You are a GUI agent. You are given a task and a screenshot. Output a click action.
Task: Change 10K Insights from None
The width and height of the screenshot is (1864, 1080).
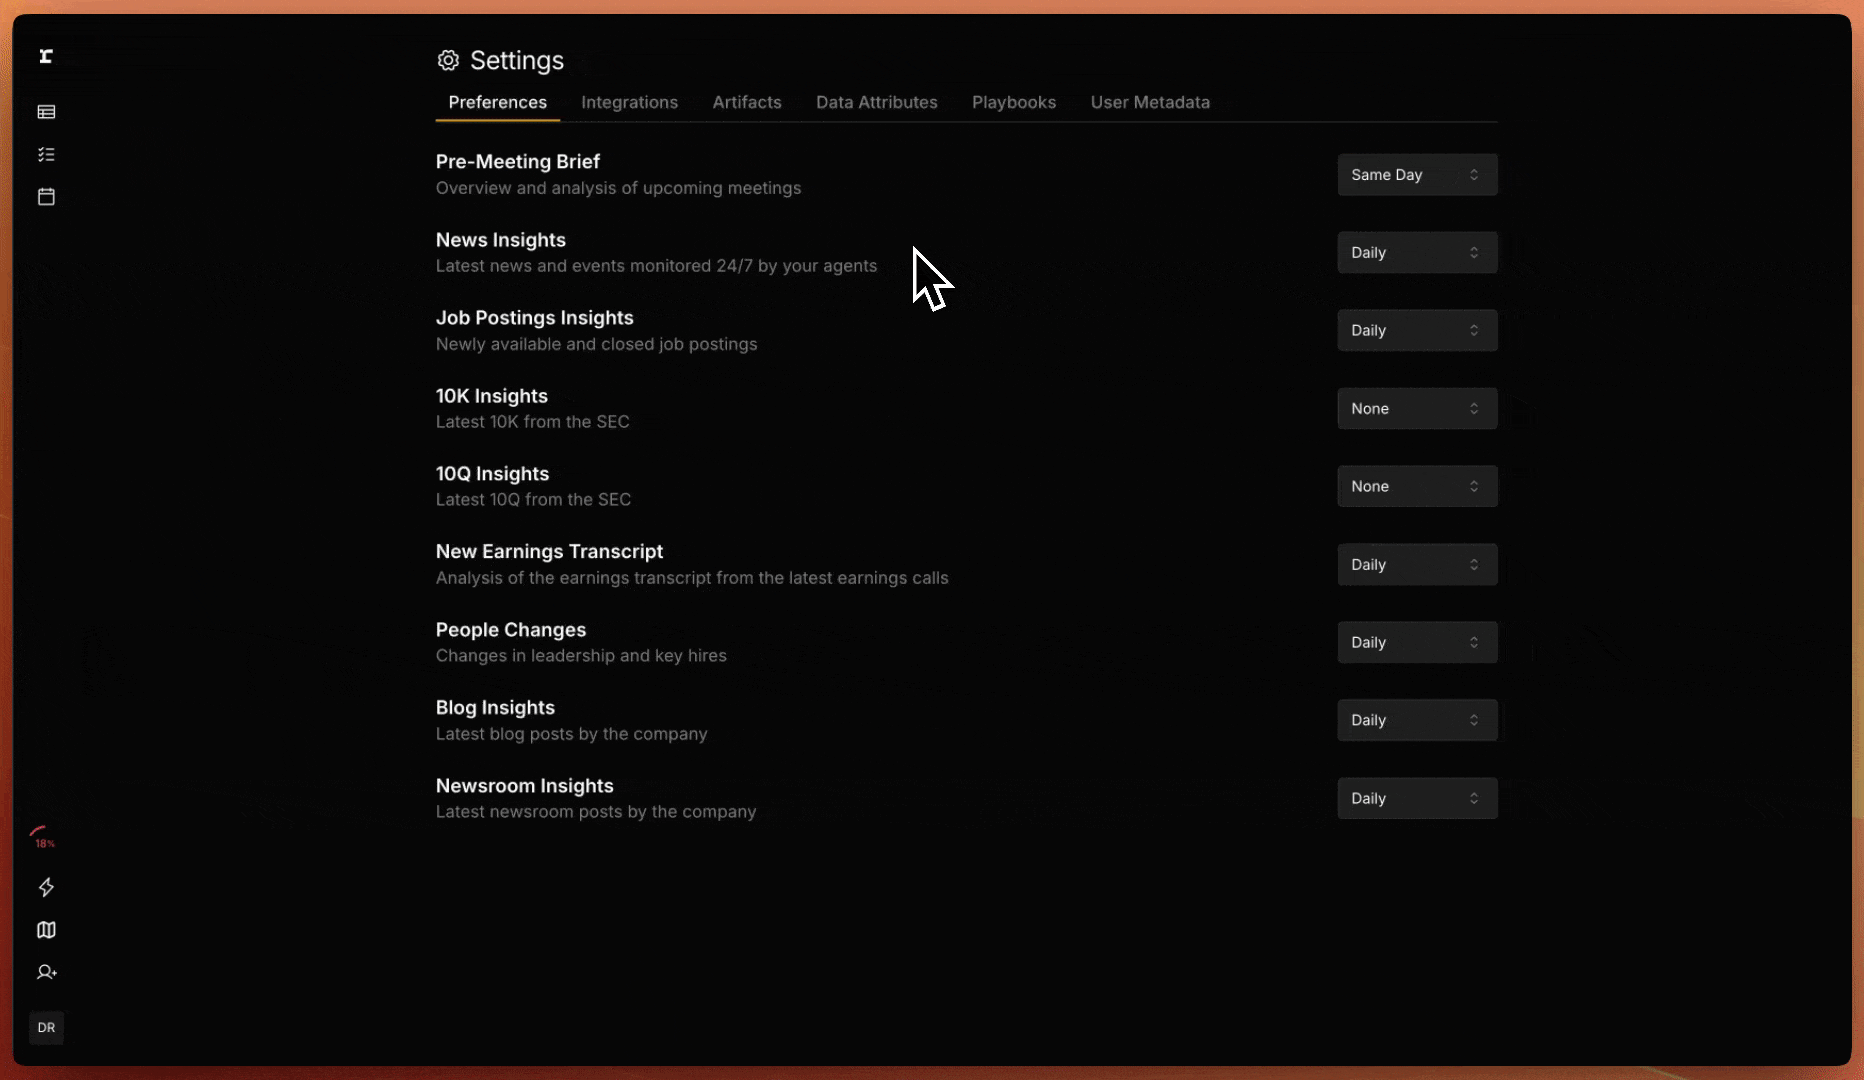pos(1416,409)
